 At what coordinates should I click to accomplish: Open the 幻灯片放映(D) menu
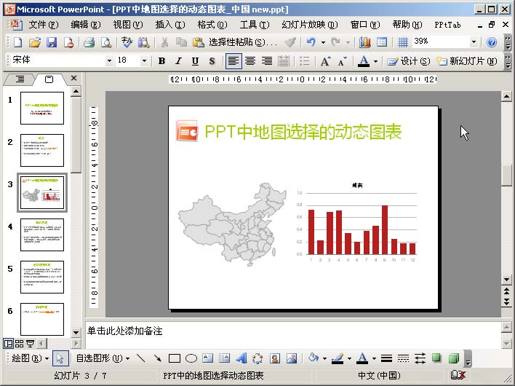click(310, 25)
